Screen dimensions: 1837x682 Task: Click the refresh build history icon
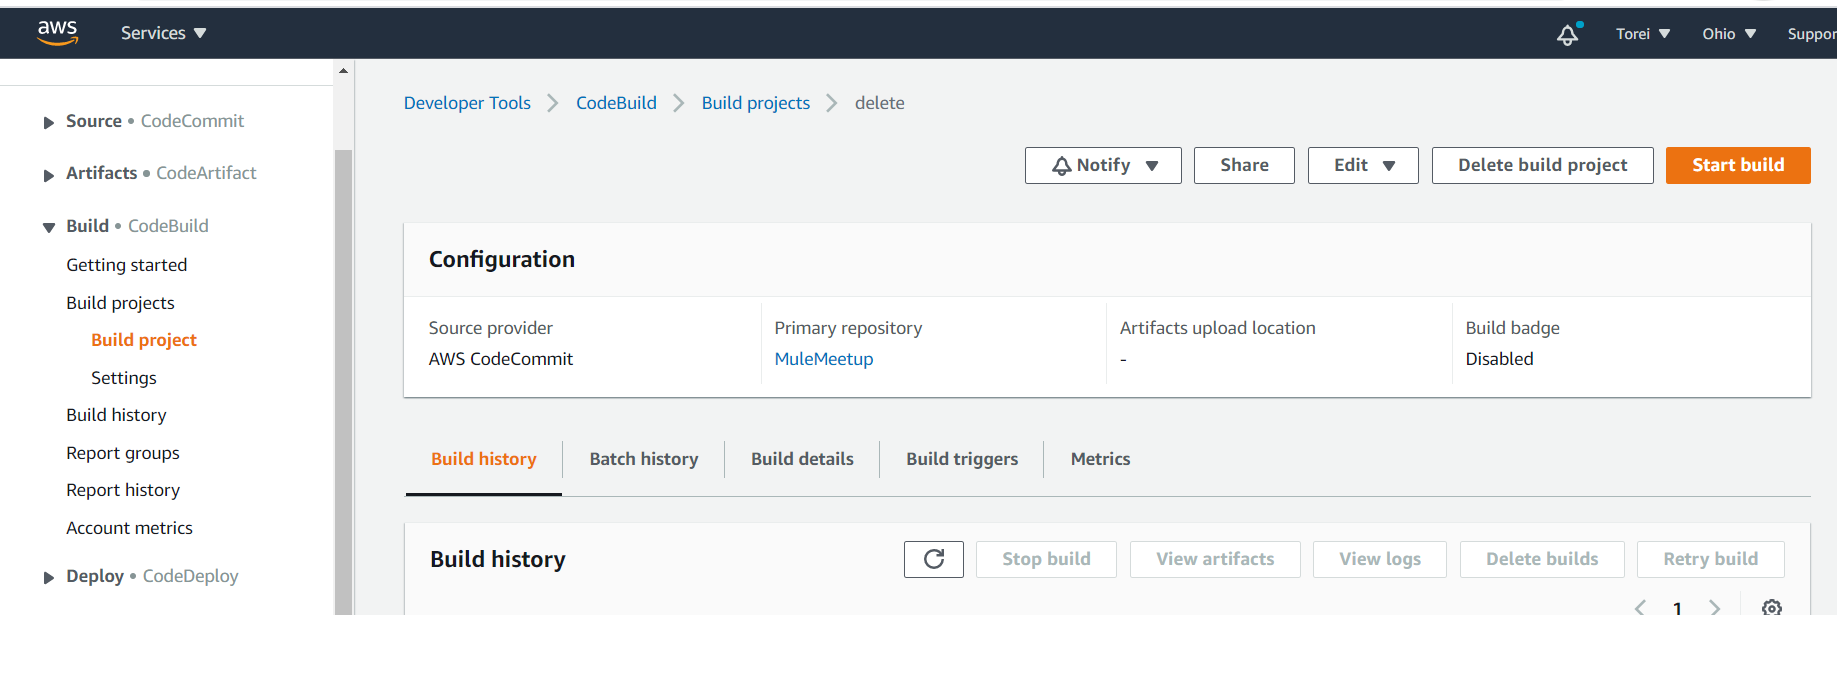(x=933, y=559)
